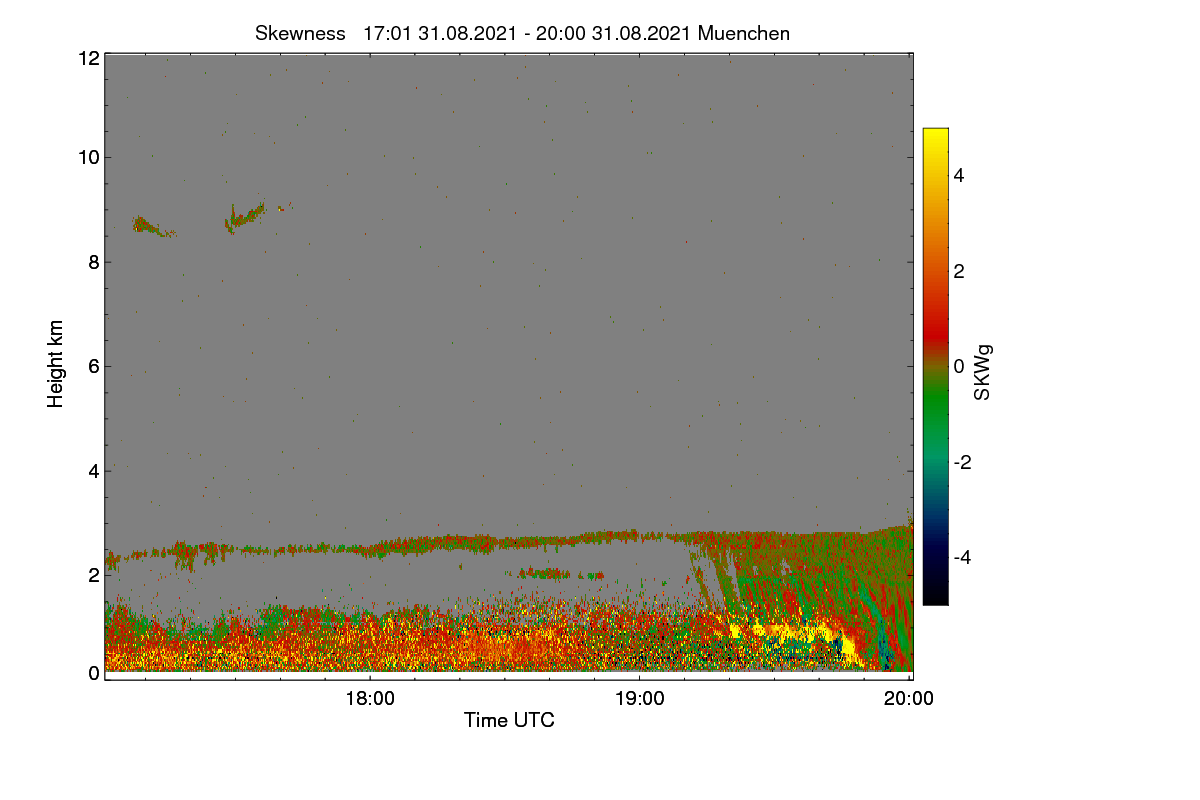Click the height axis tick label 2
The image size is (1200, 800).
click(x=93, y=575)
